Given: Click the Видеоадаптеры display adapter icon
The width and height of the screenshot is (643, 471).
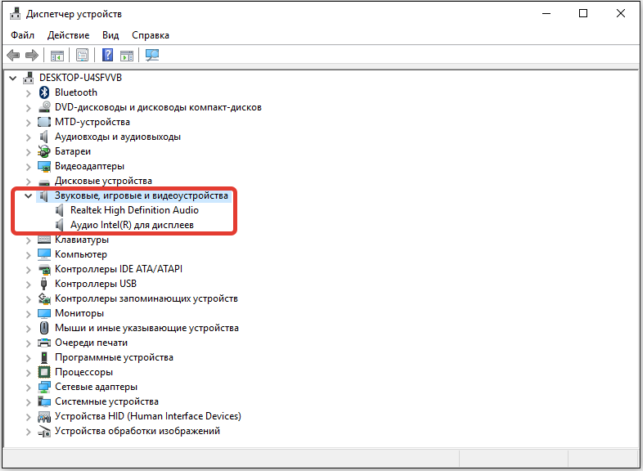Looking at the screenshot, I should point(44,166).
